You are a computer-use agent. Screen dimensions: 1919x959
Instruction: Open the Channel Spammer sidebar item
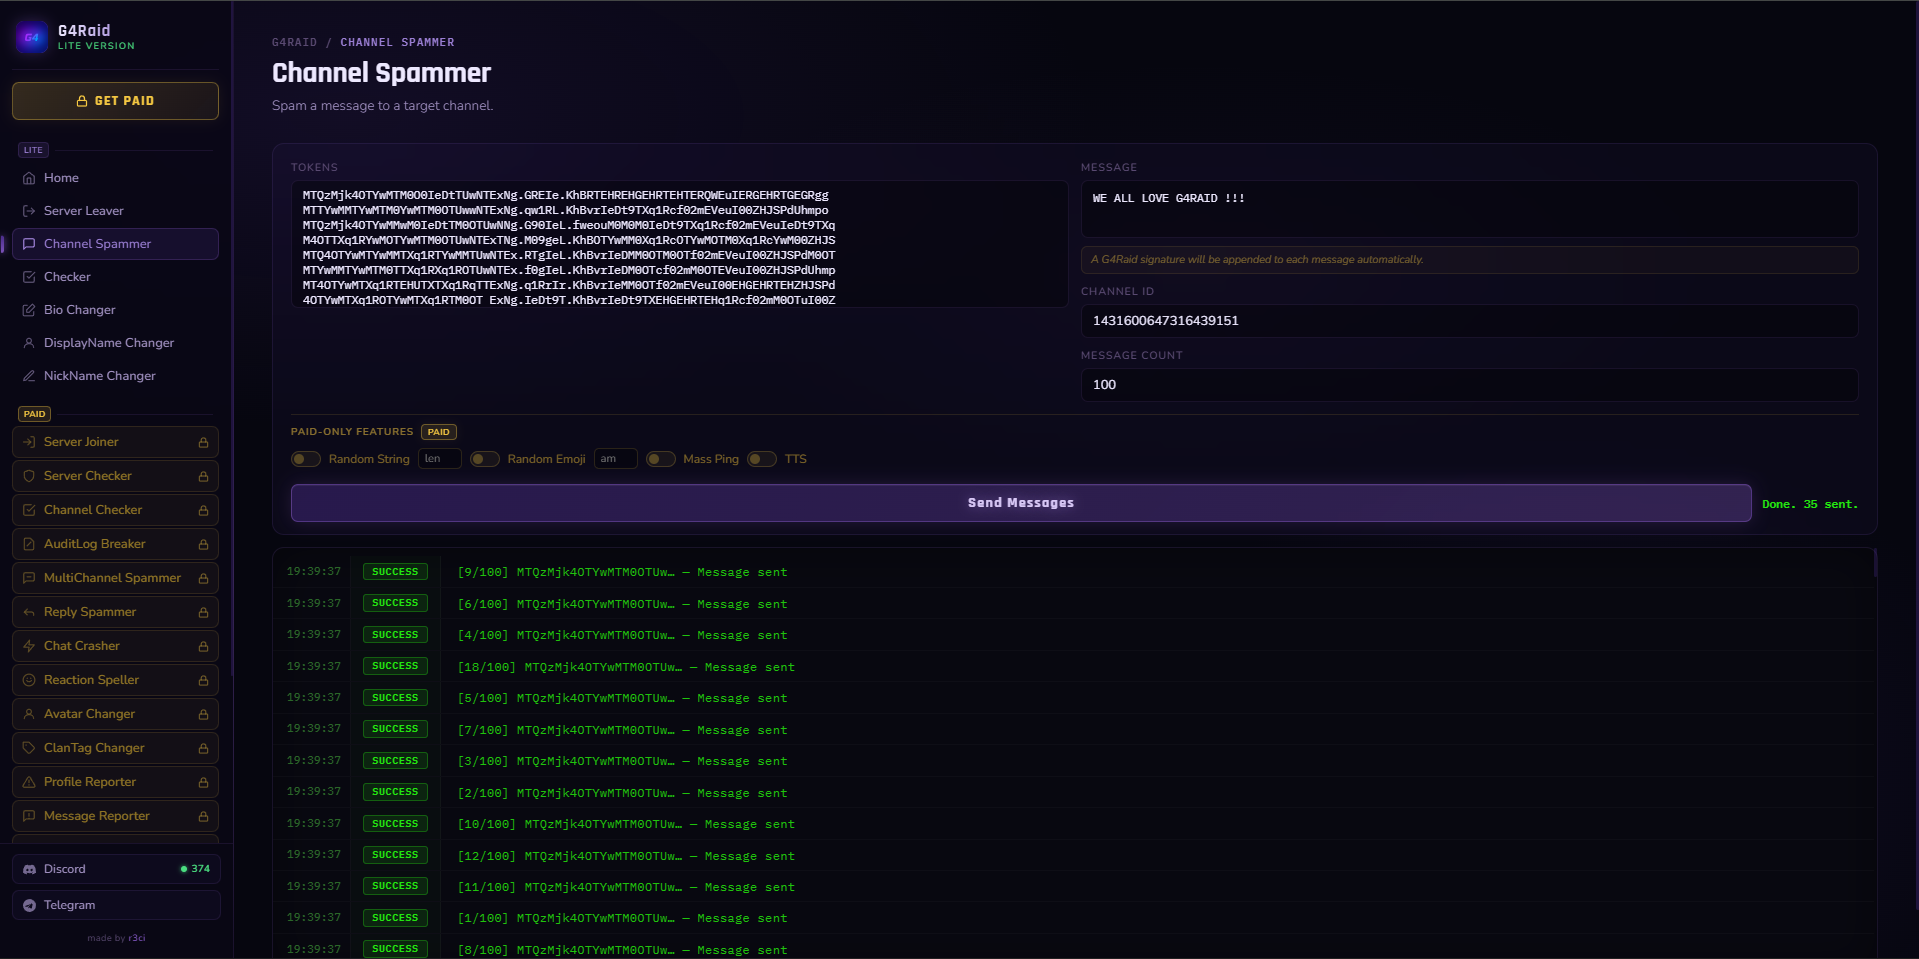(115, 244)
